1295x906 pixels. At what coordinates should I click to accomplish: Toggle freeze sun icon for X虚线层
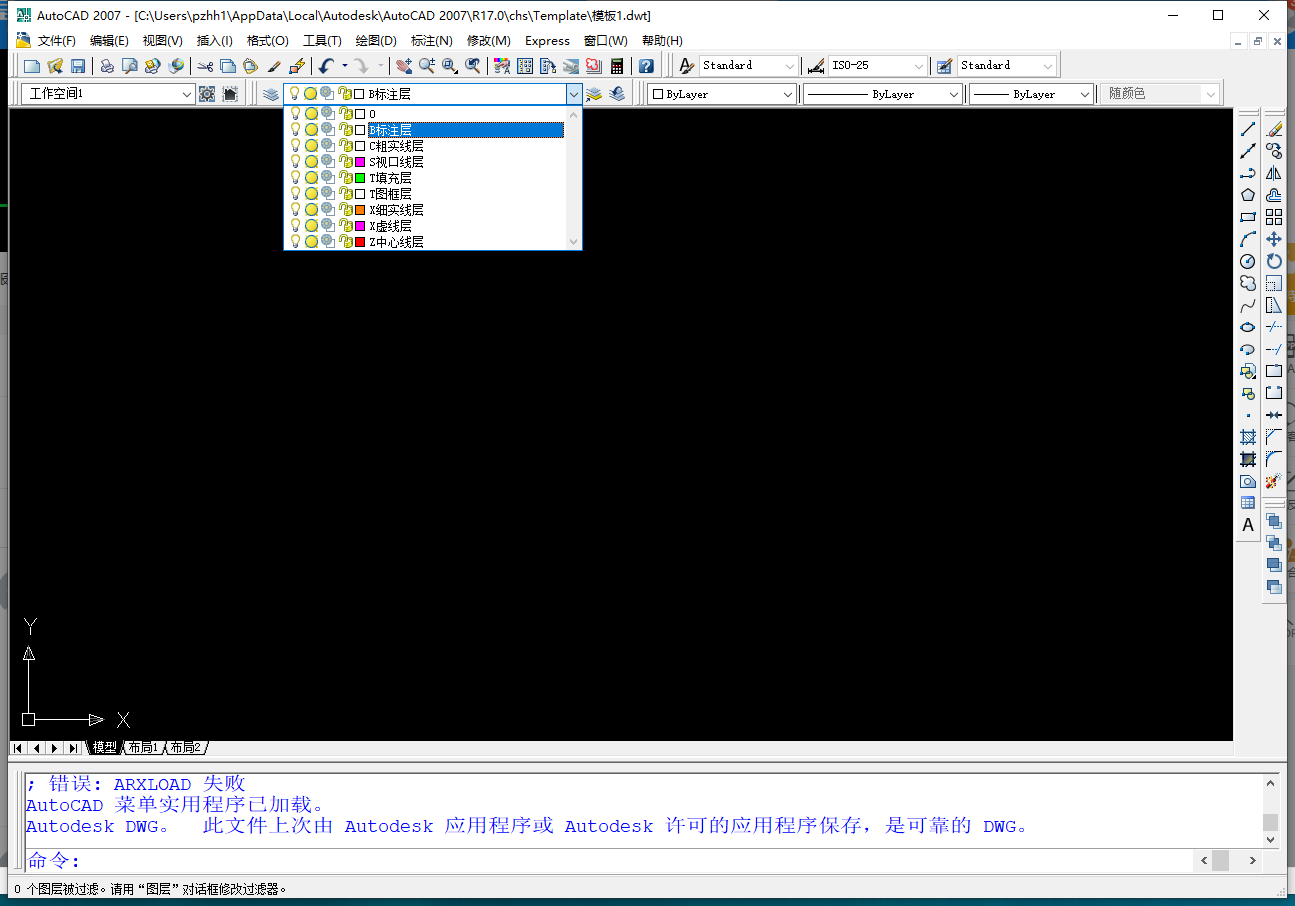(311, 226)
